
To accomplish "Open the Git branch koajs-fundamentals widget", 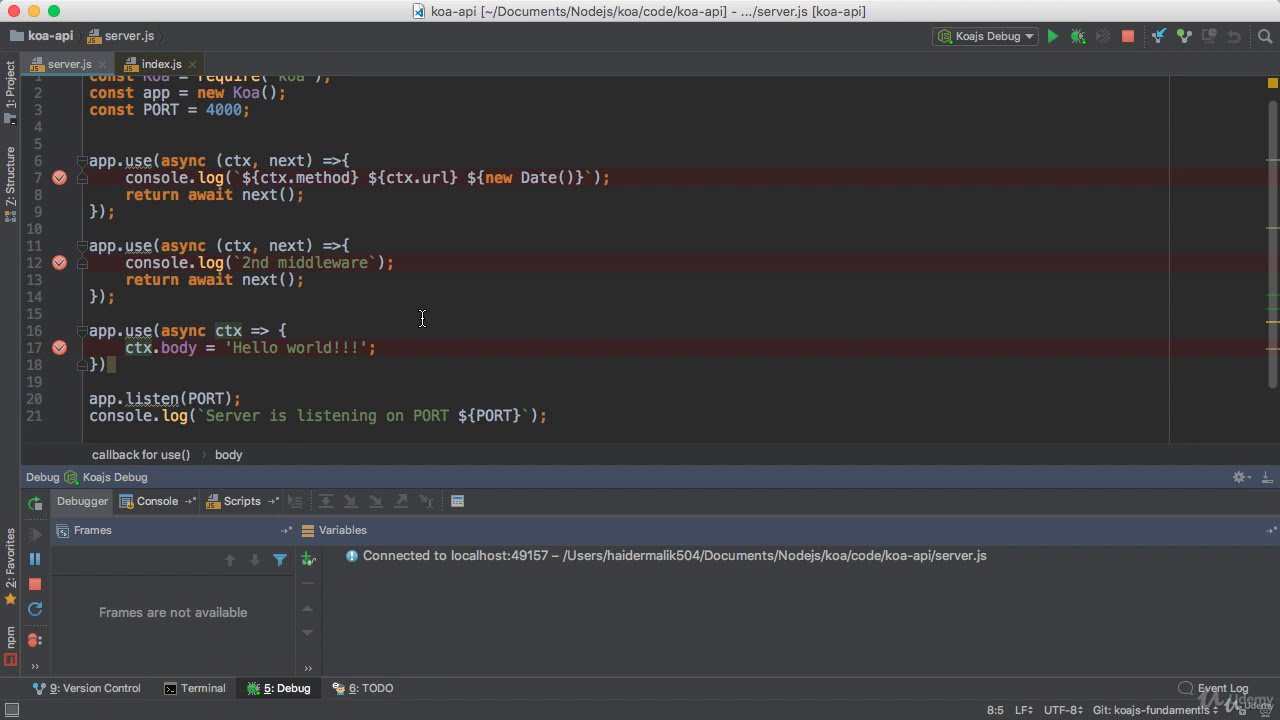I will click(x=1155, y=710).
